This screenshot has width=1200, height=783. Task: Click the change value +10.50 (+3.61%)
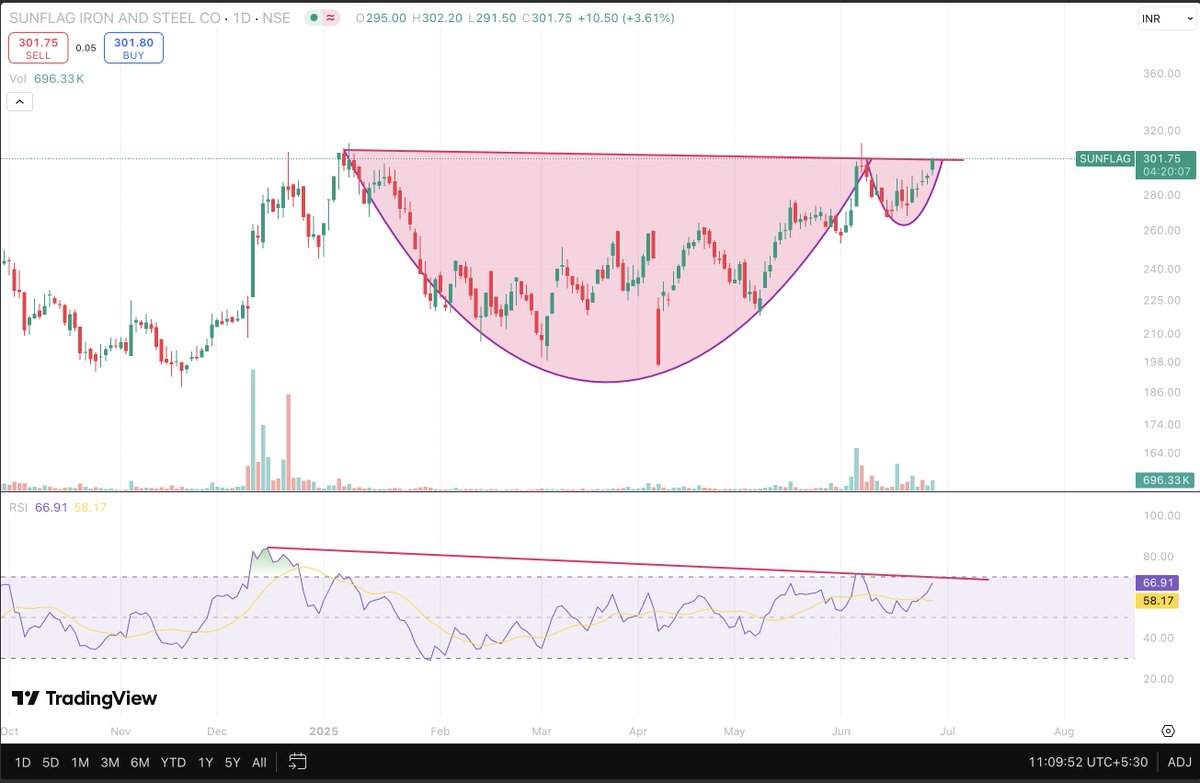click(x=624, y=19)
